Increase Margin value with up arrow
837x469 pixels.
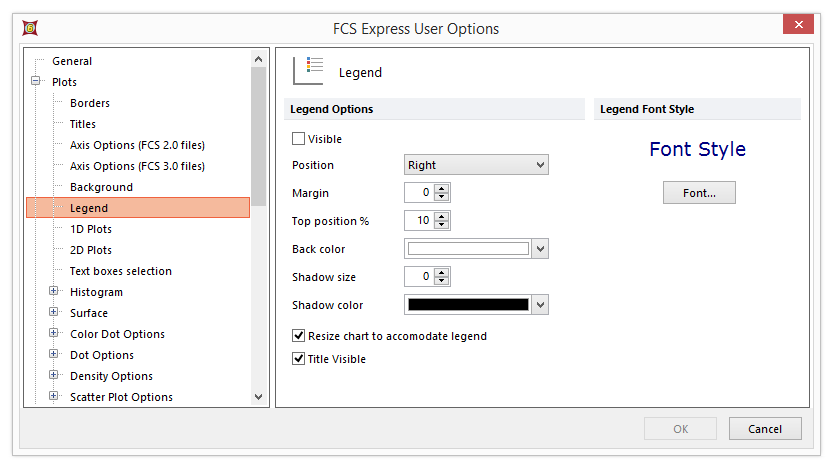pos(442,188)
